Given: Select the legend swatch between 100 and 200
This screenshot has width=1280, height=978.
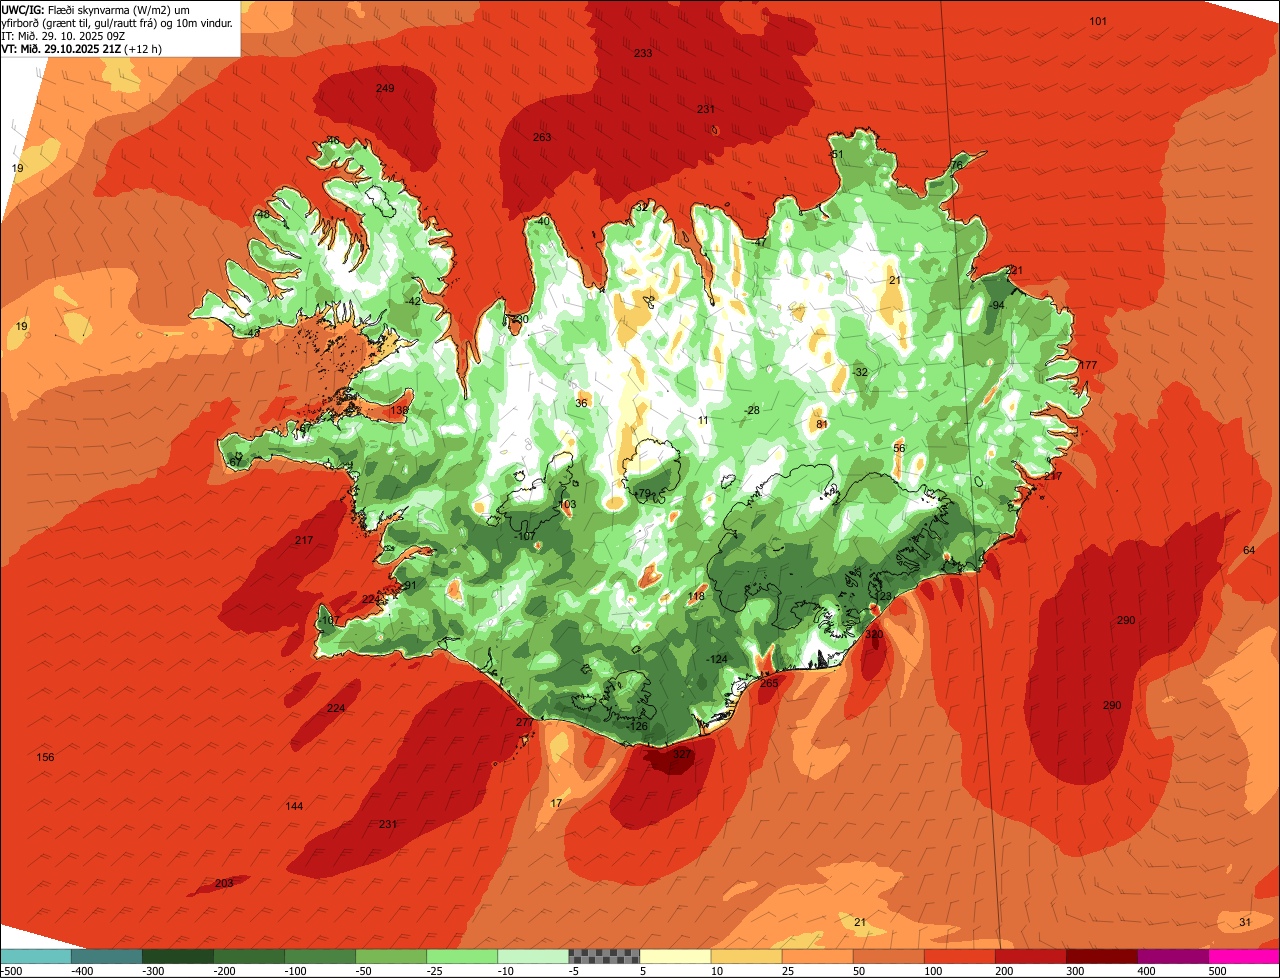Looking at the screenshot, I should point(958,956).
